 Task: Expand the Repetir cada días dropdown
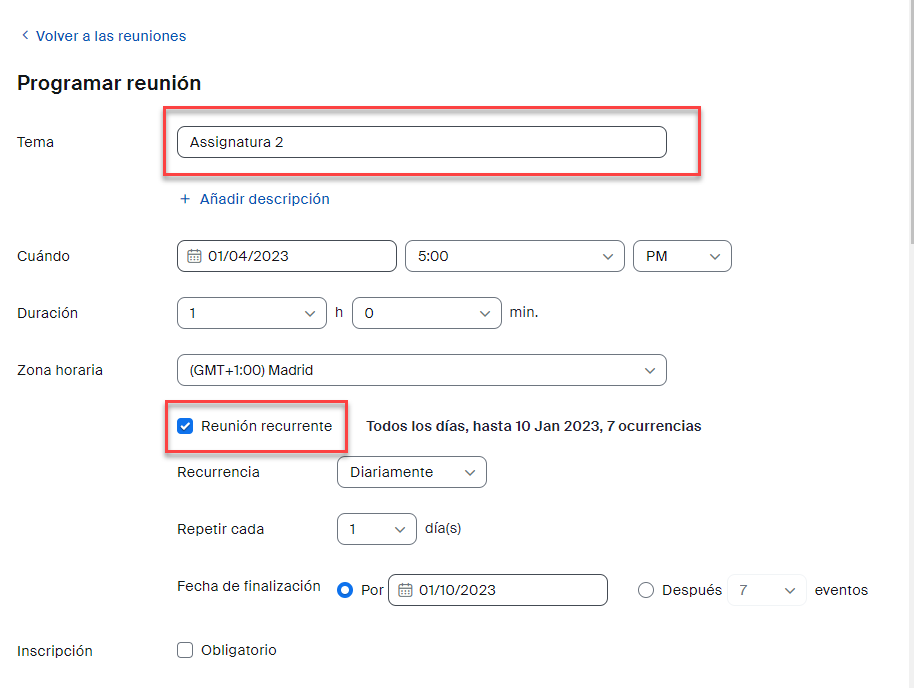tap(376, 529)
